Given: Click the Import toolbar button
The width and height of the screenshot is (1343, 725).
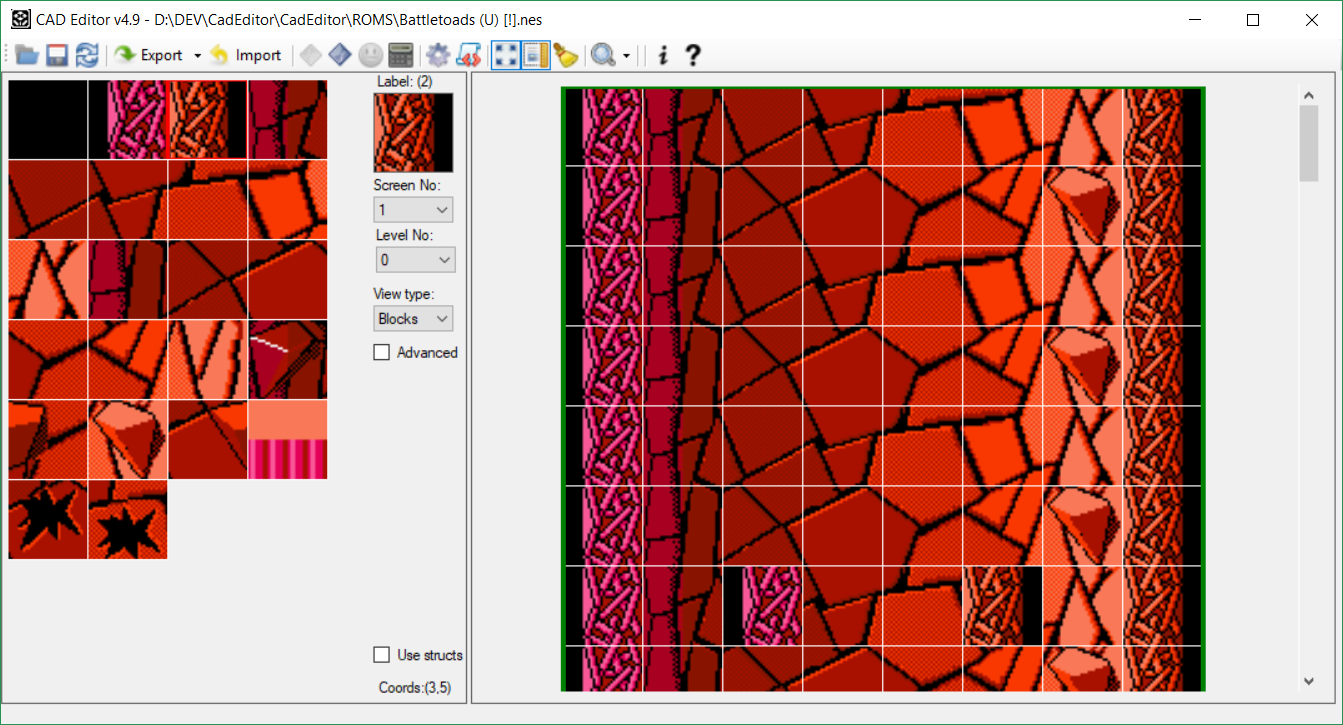Looking at the screenshot, I should point(246,55).
